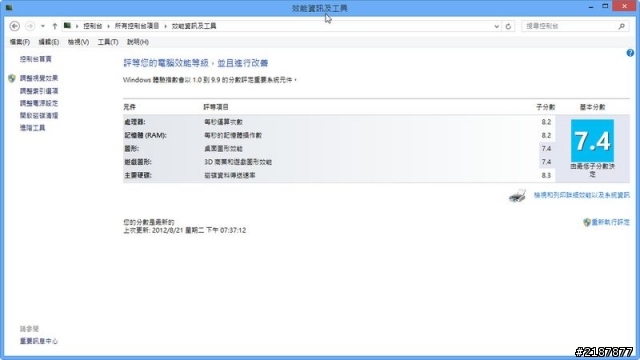Click the 基本分數 column header
The image size is (640, 360).
point(592,107)
